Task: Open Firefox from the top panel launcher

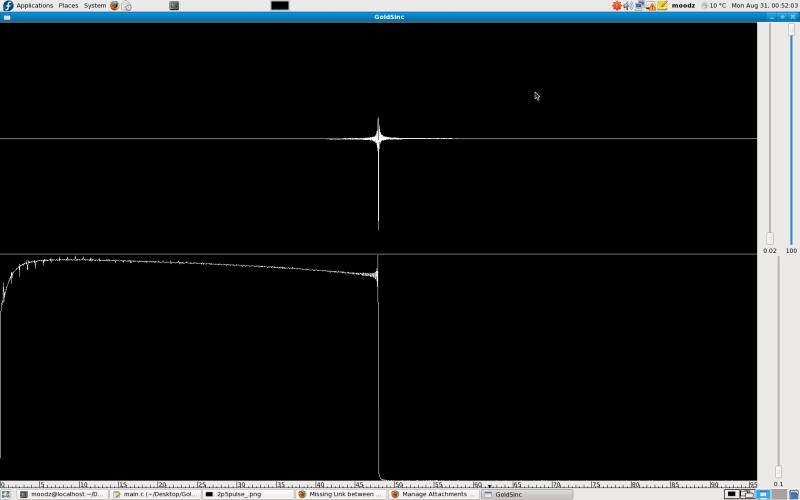Action: click(114, 5)
